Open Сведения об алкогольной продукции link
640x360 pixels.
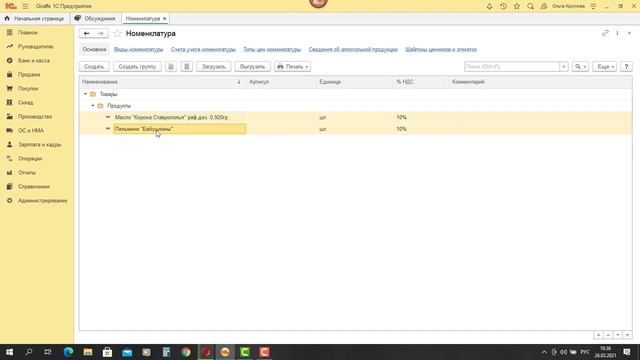353,49
